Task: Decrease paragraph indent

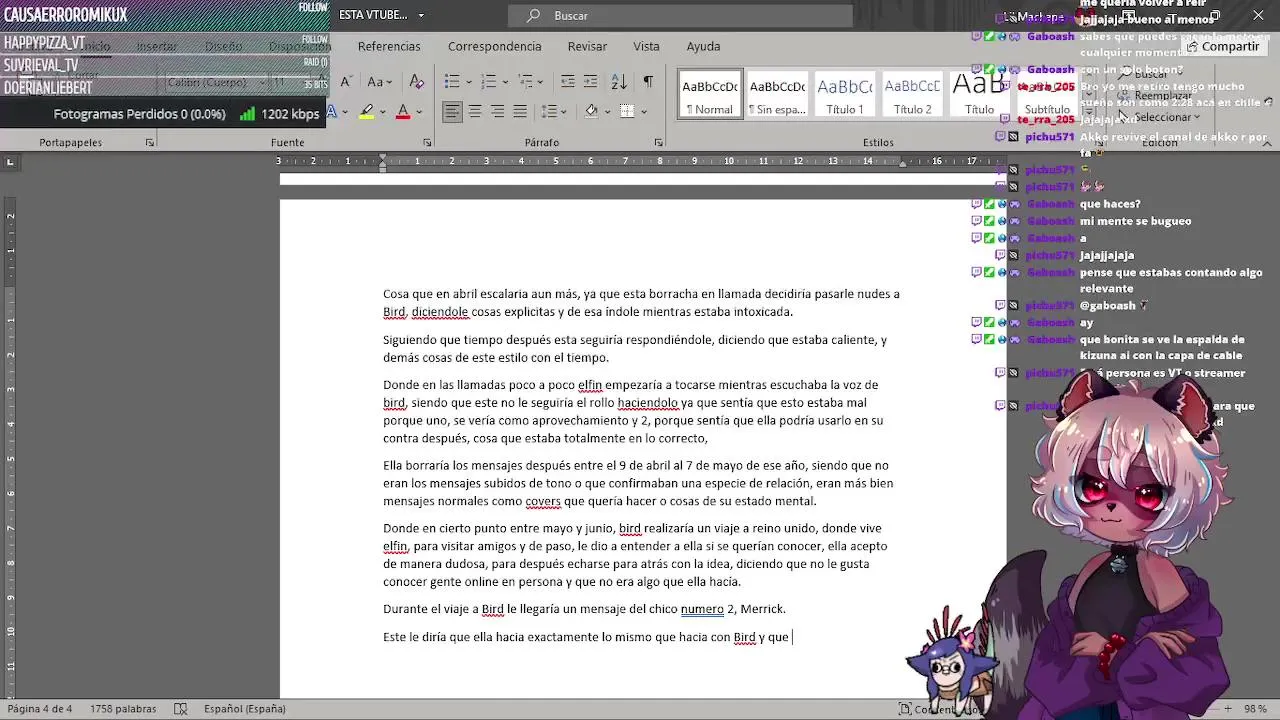Action: 567,82
